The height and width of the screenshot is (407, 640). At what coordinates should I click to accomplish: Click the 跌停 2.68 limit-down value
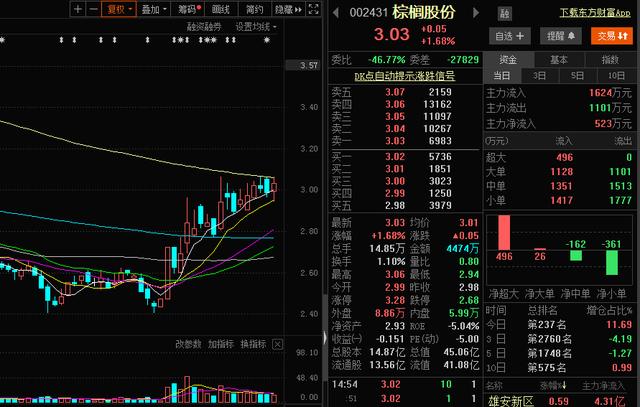pyautogui.click(x=469, y=300)
